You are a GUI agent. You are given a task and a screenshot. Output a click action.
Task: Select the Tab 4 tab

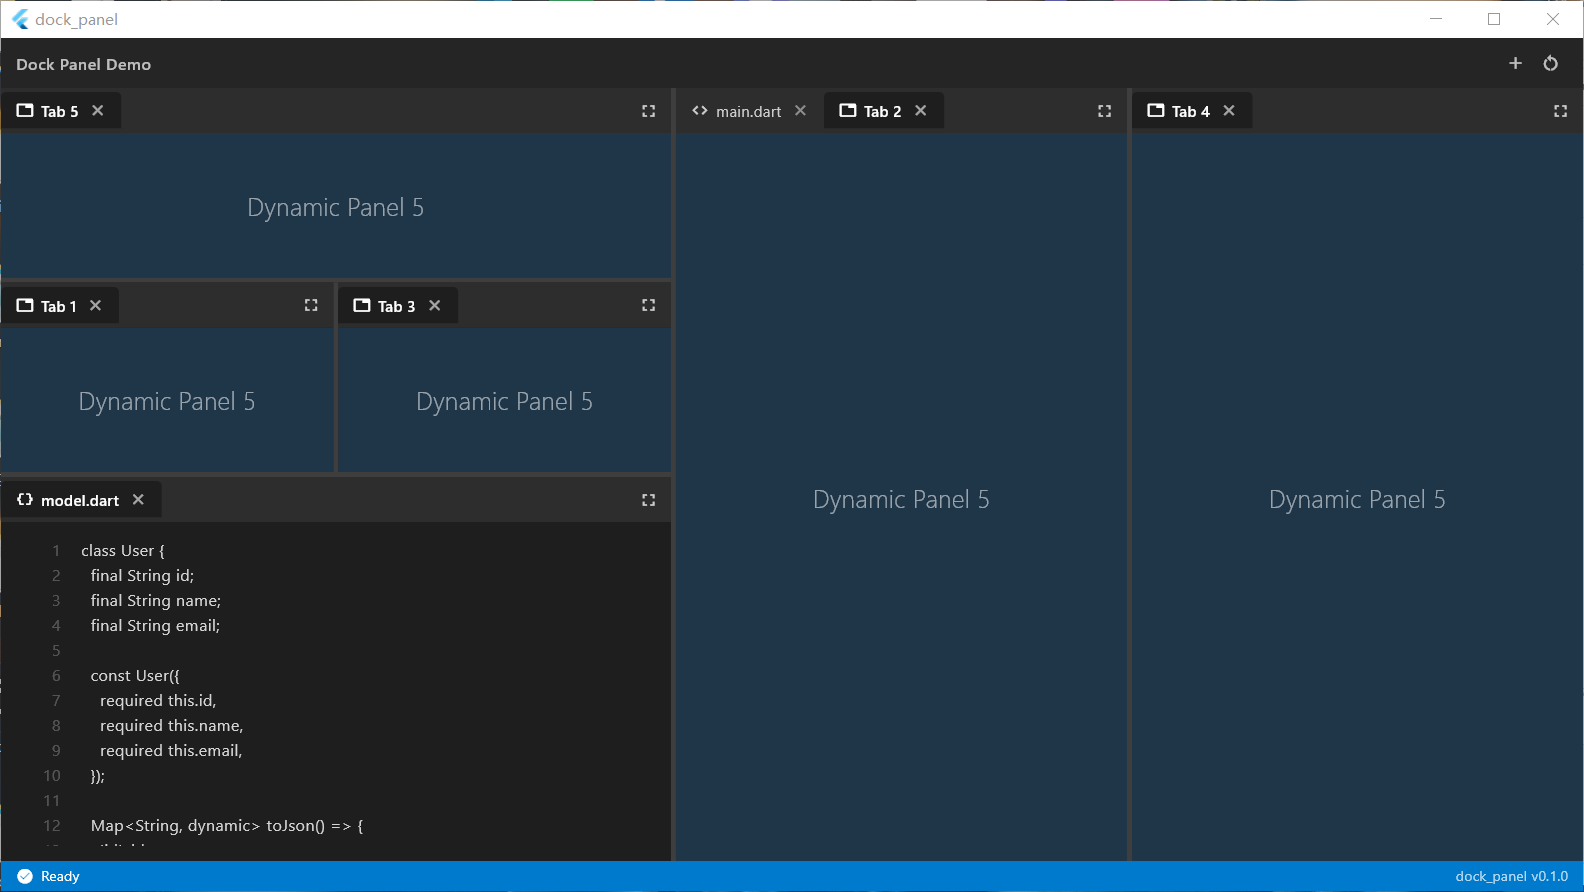point(1190,111)
